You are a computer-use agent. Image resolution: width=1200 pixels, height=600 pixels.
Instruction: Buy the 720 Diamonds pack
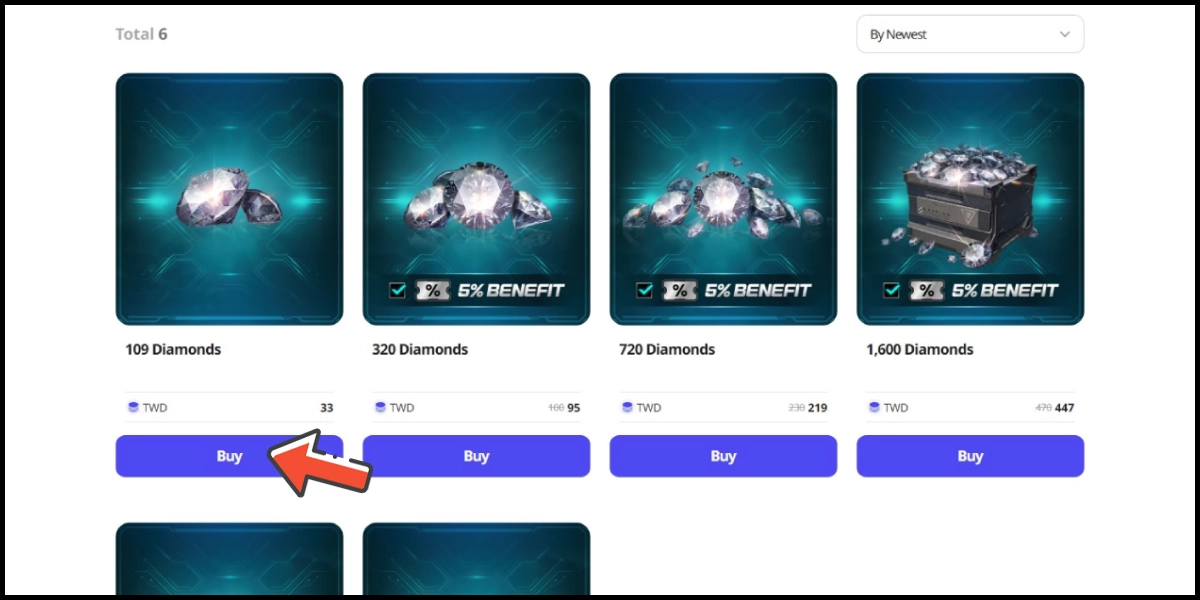click(723, 456)
